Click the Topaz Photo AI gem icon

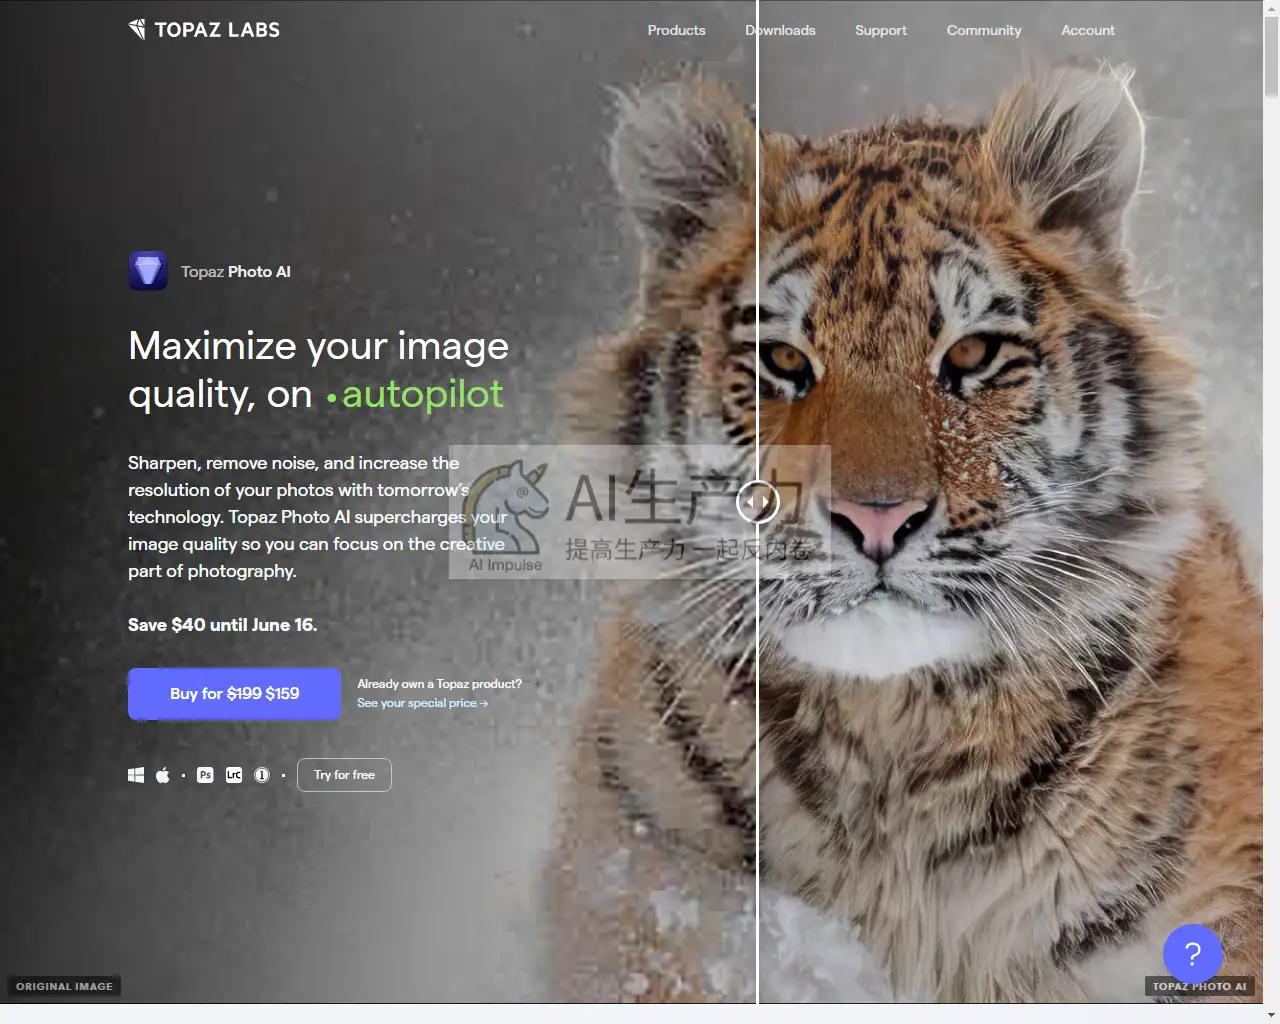148,271
